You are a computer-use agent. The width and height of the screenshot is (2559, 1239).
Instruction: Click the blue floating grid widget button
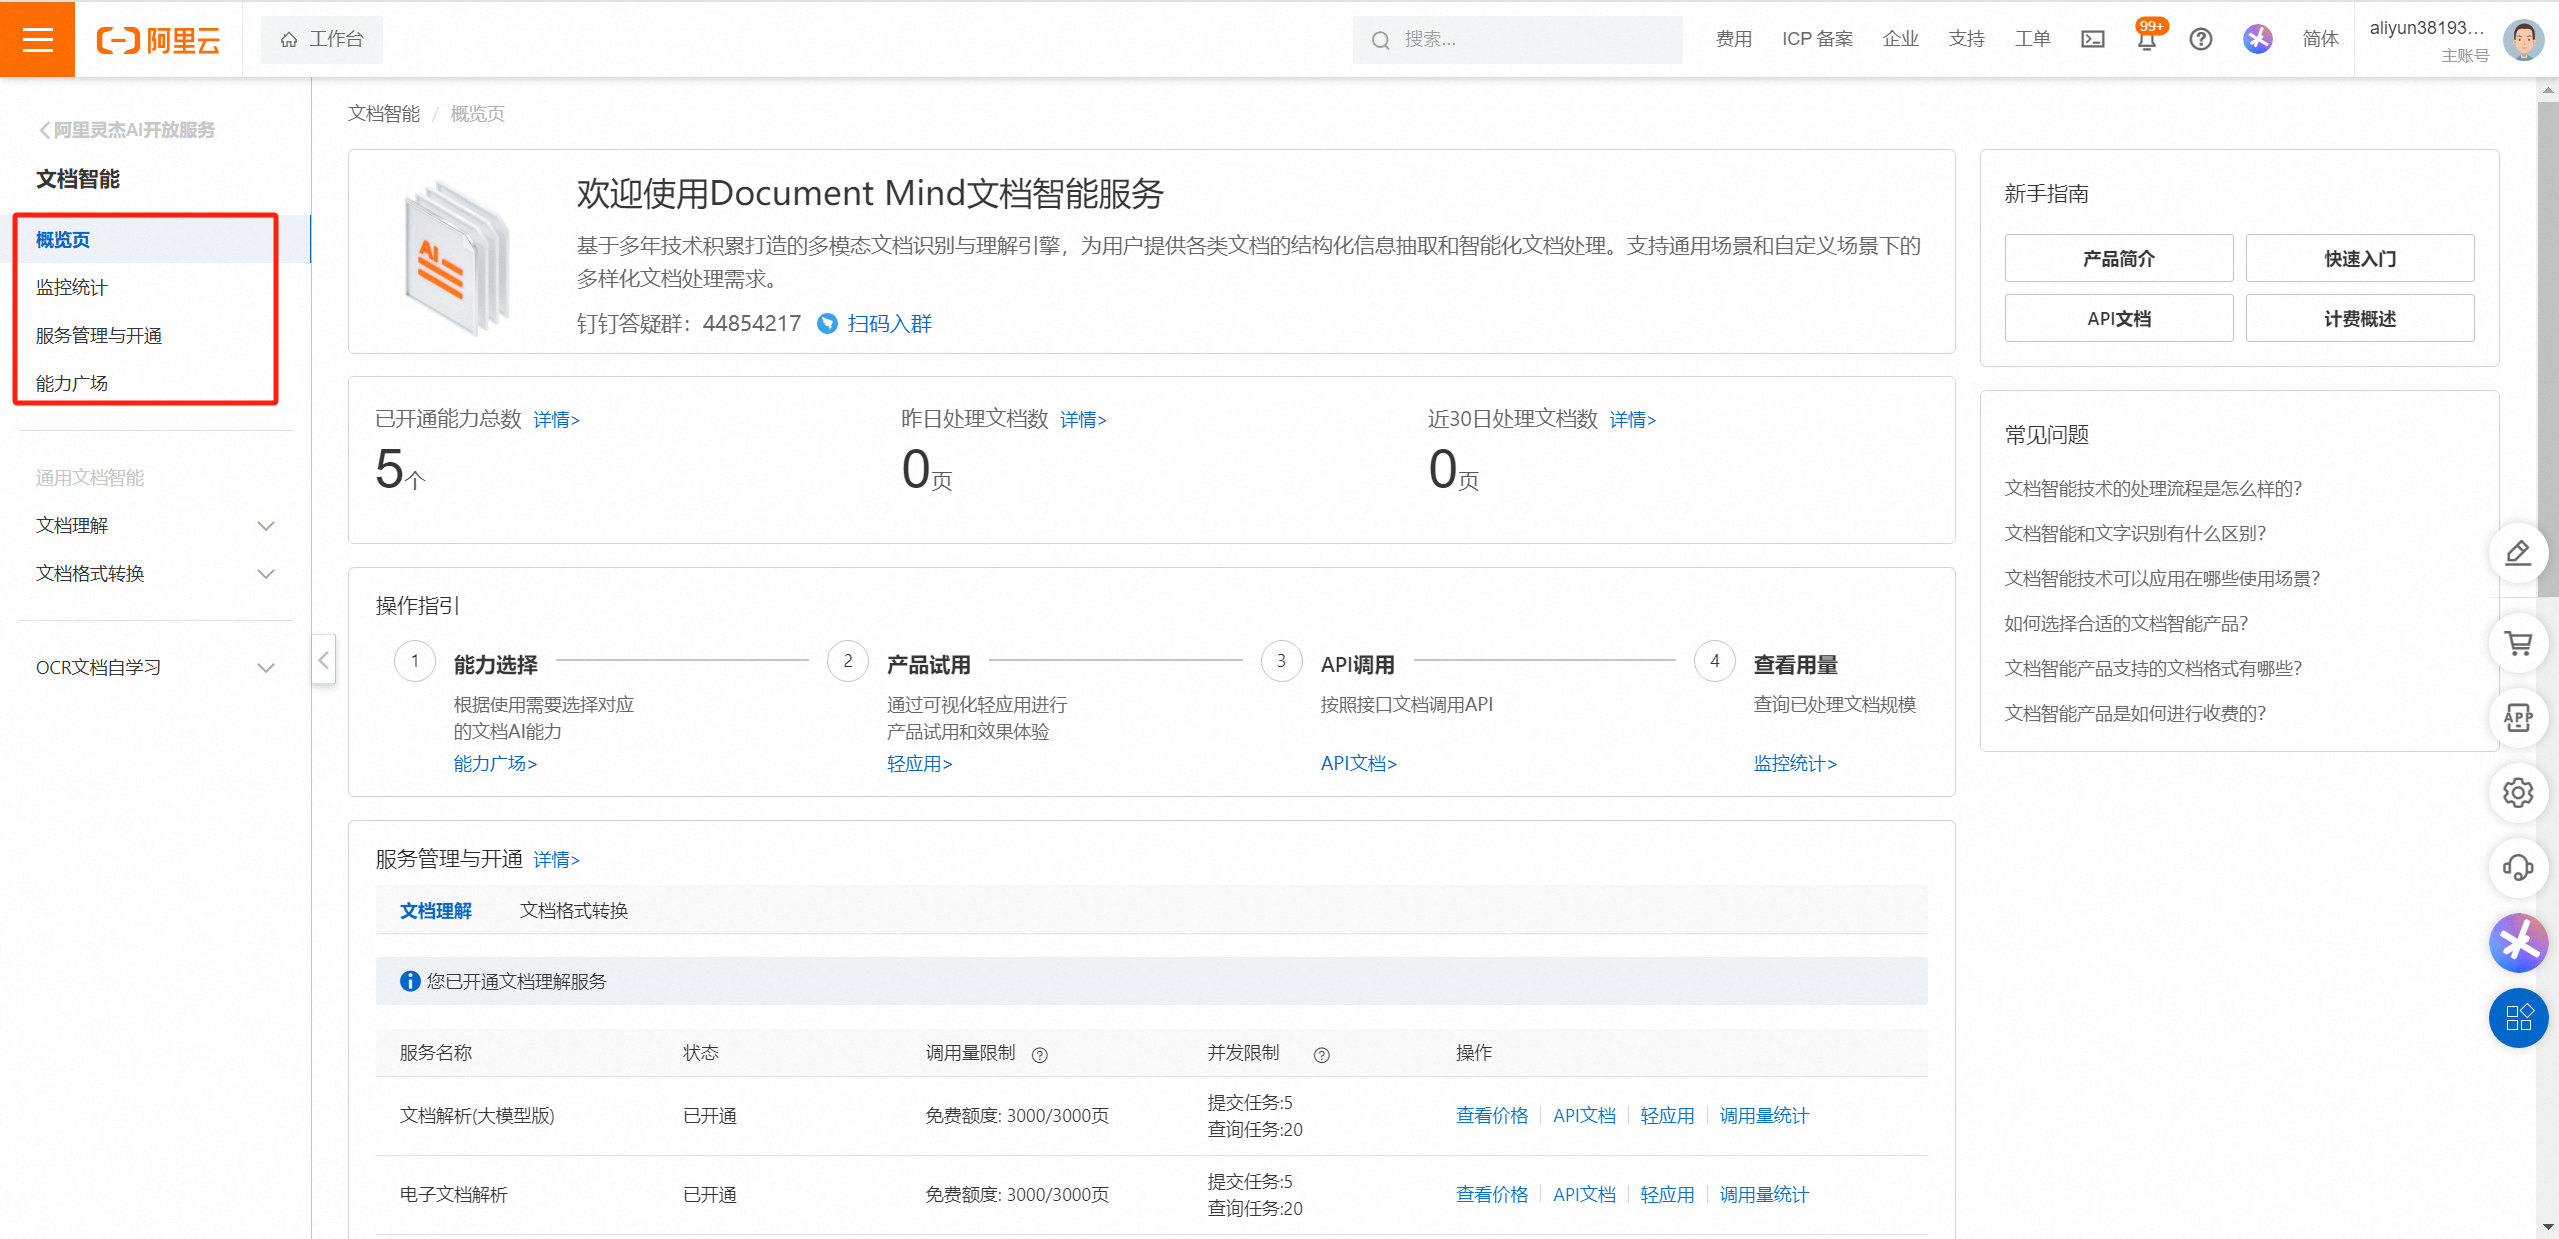[x=2518, y=1018]
